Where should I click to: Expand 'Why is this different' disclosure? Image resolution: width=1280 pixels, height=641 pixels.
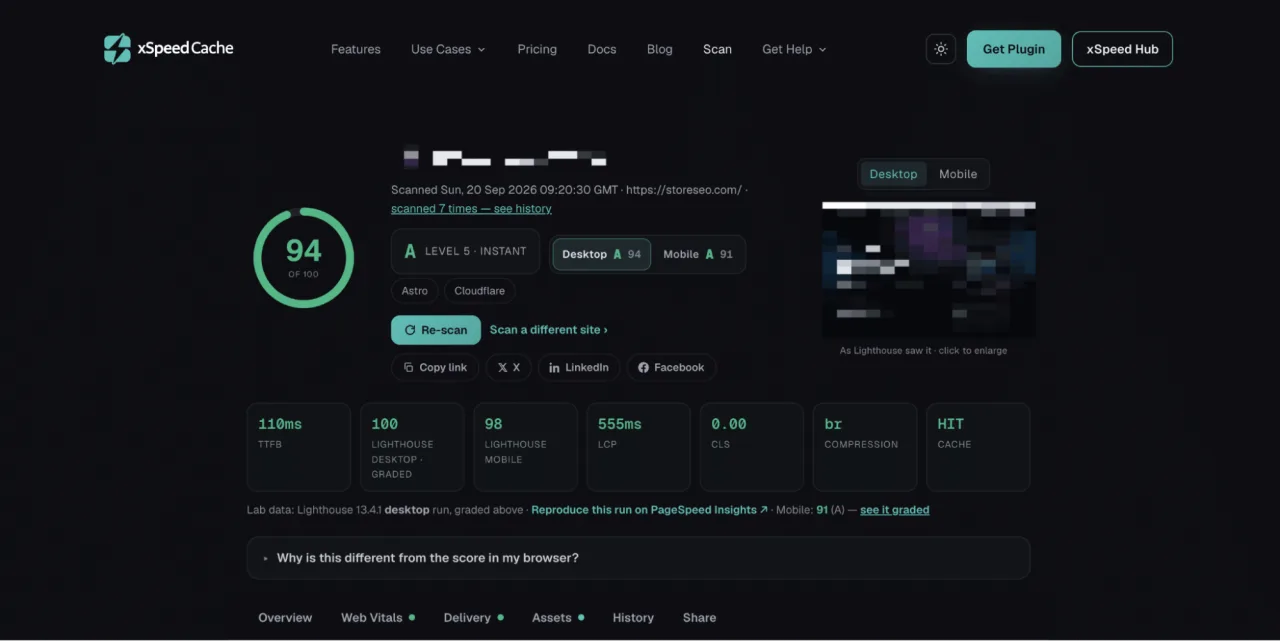tap(638, 558)
